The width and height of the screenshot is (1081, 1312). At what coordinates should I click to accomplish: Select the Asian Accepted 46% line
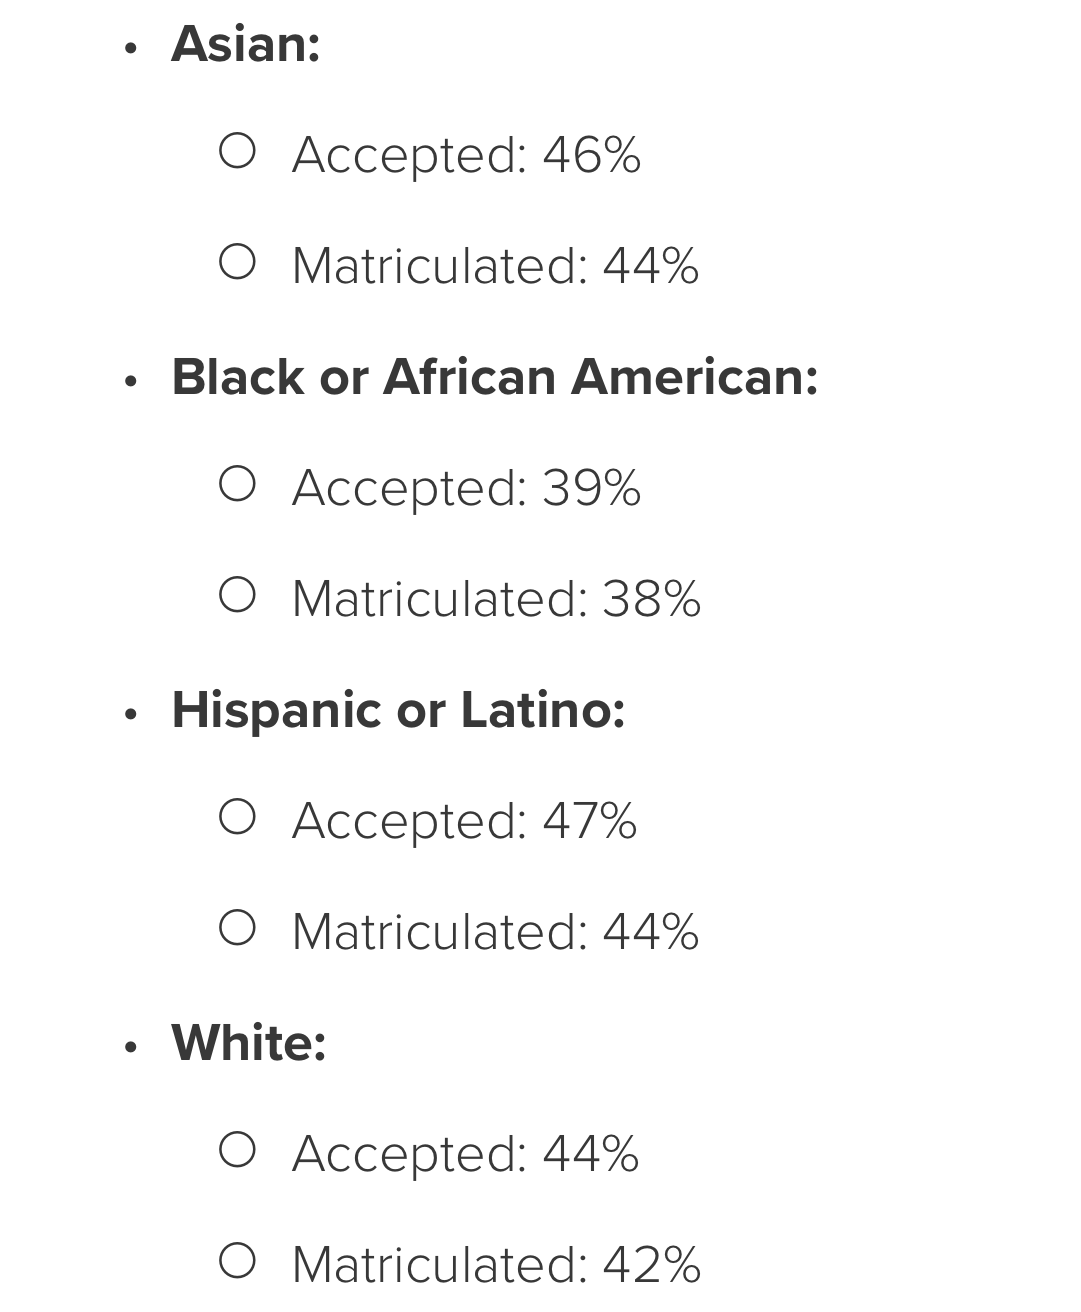(466, 155)
